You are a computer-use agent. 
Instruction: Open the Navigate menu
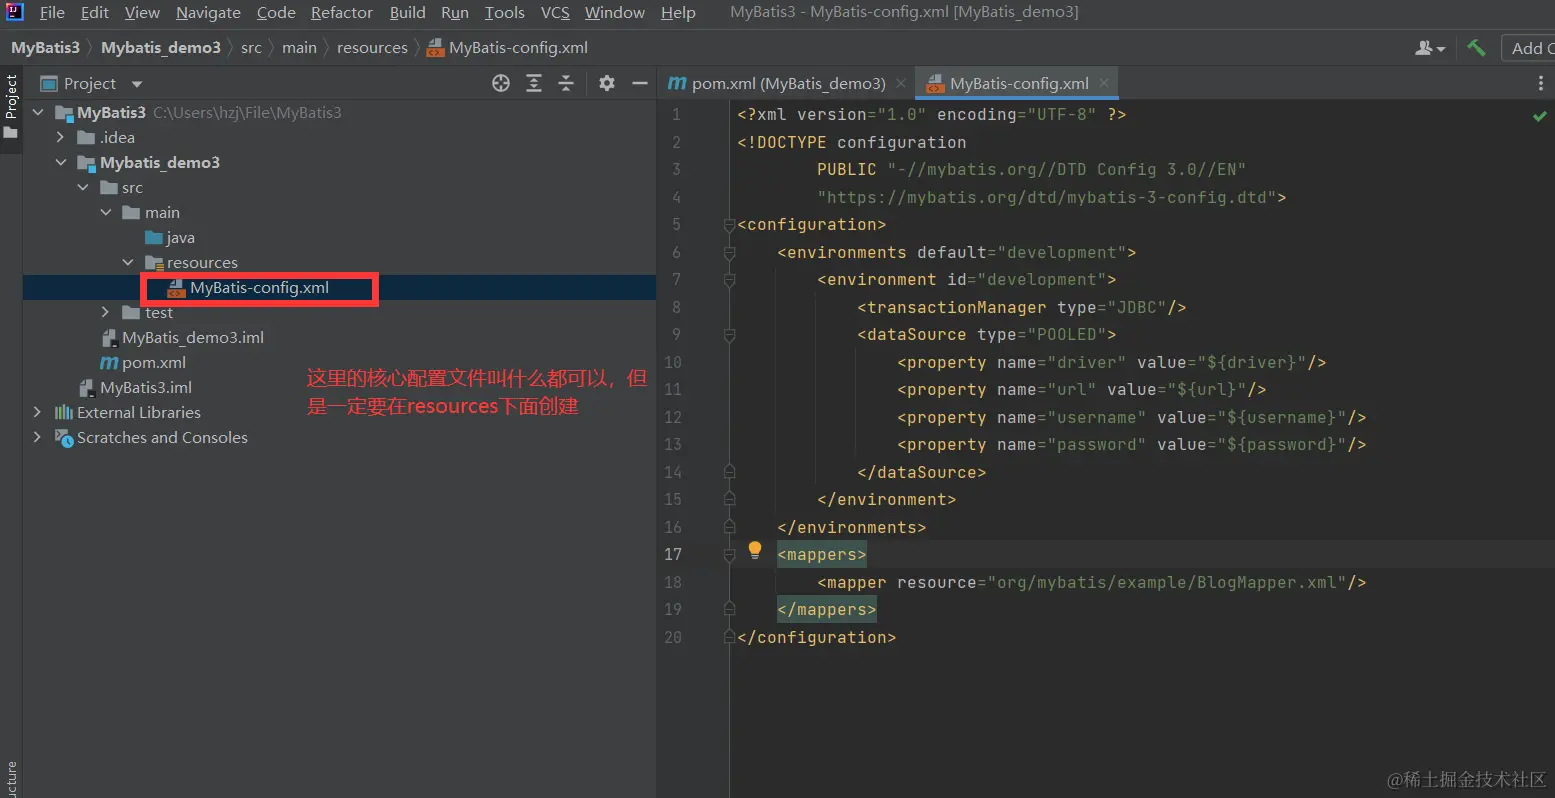pyautogui.click(x=208, y=12)
